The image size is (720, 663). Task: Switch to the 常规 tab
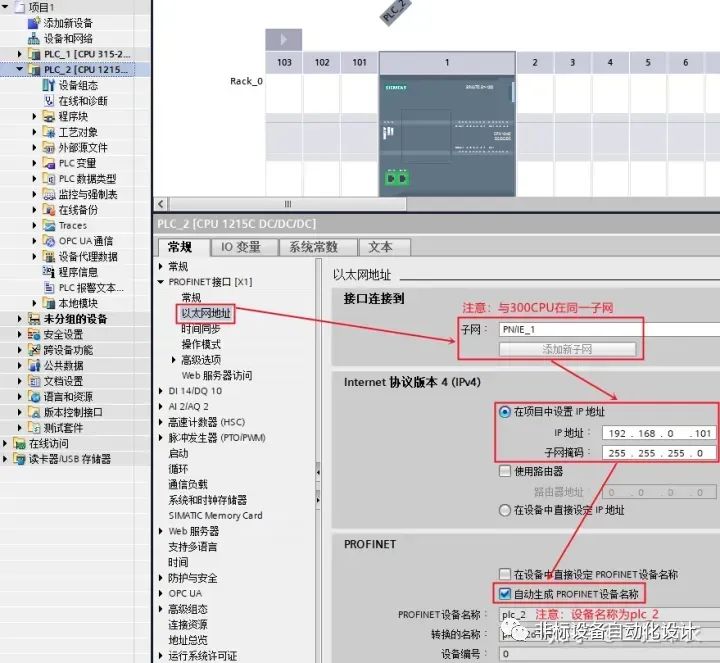tap(183, 247)
